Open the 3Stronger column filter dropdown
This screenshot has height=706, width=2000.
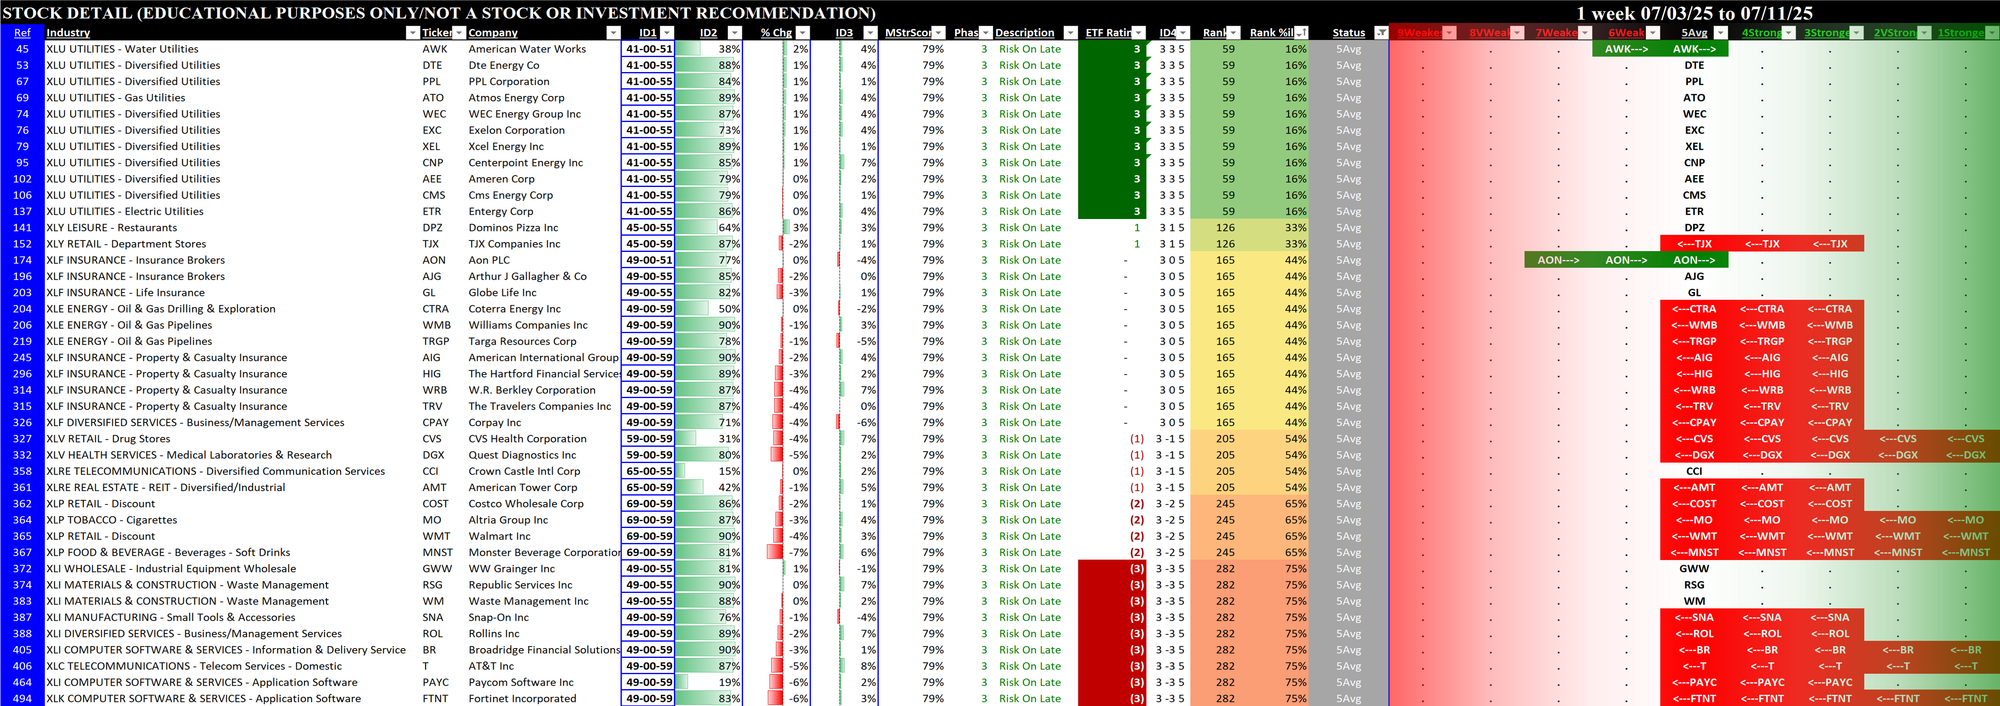pos(1856,33)
